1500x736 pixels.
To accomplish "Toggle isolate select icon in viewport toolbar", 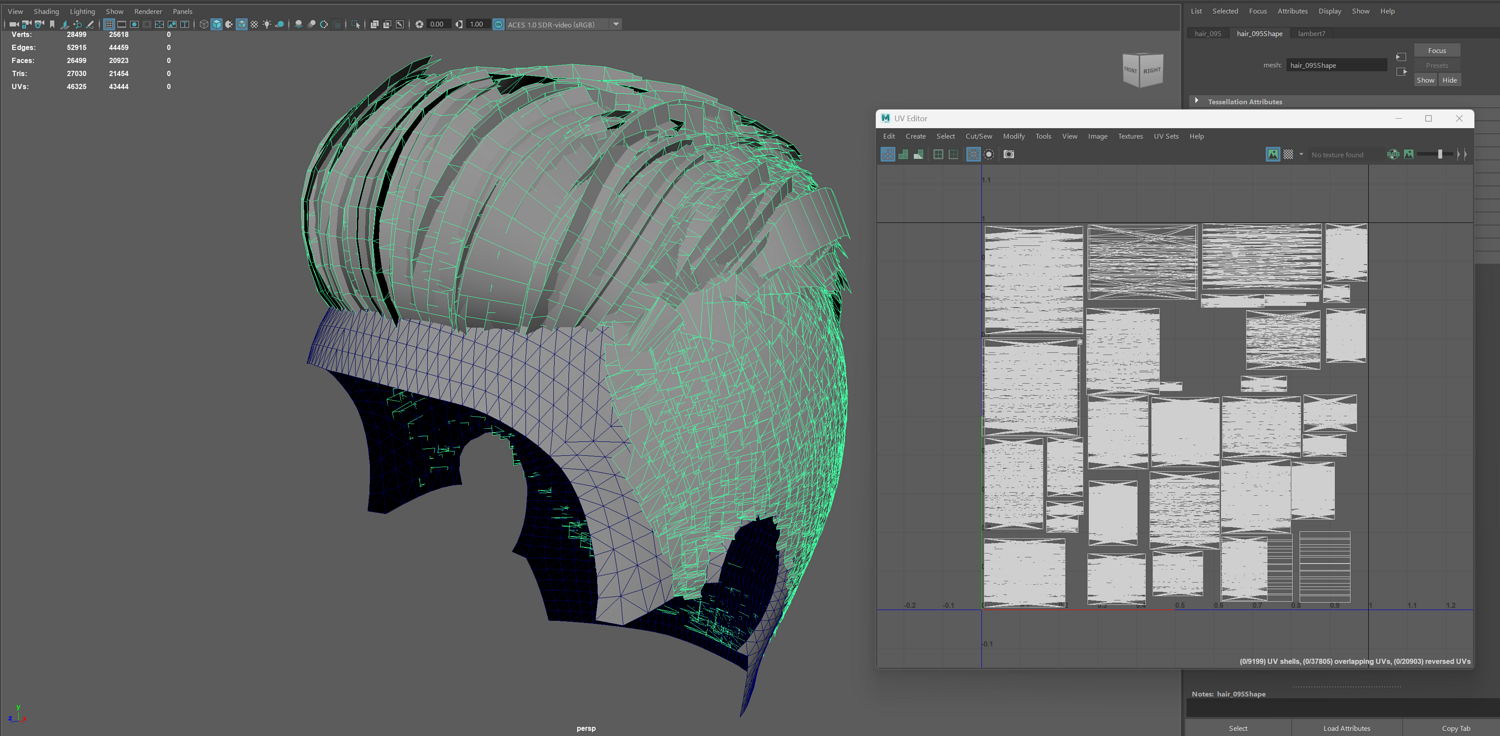I will point(356,24).
